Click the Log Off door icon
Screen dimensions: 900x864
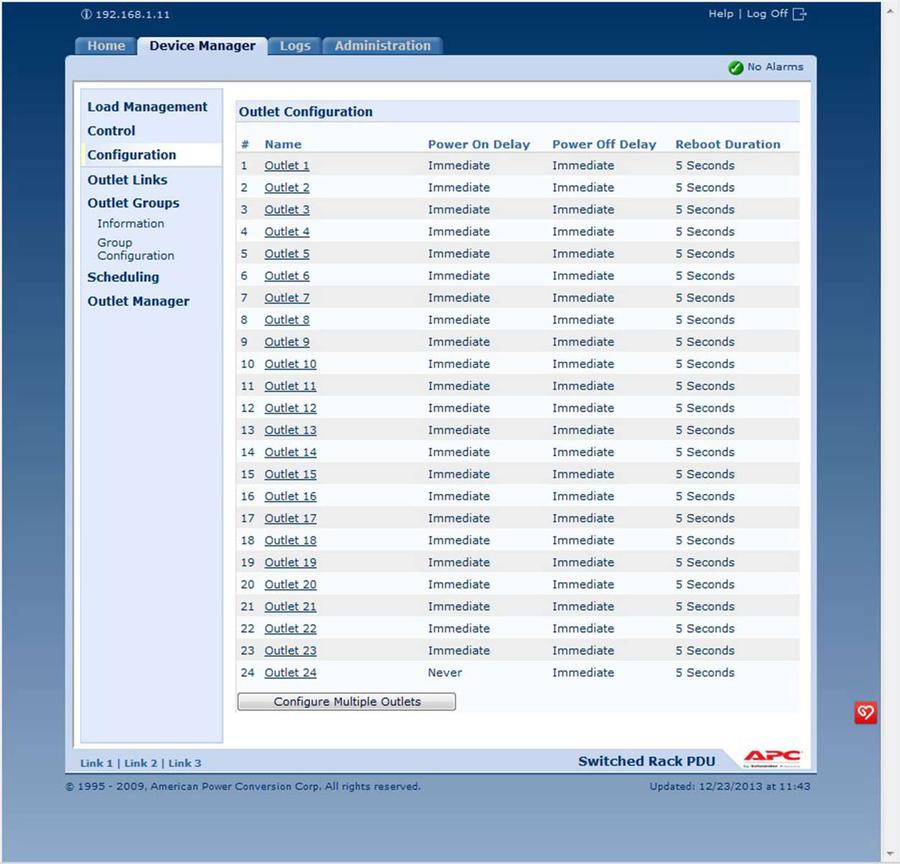point(799,14)
